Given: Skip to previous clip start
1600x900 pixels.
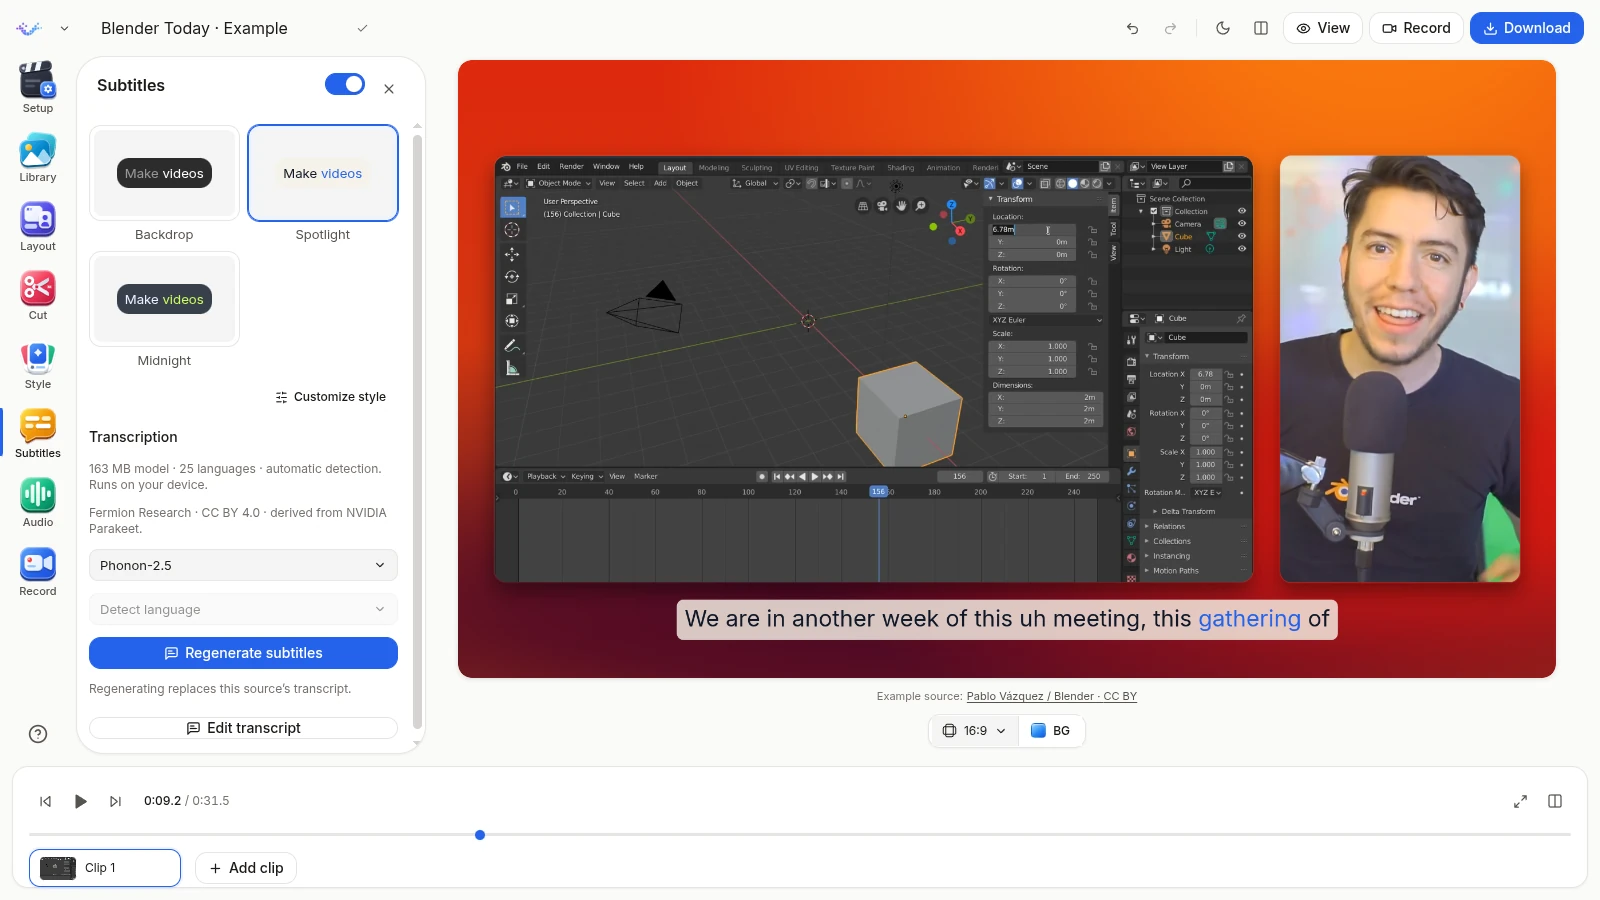Looking at the screenshot, I should (45, 801).
